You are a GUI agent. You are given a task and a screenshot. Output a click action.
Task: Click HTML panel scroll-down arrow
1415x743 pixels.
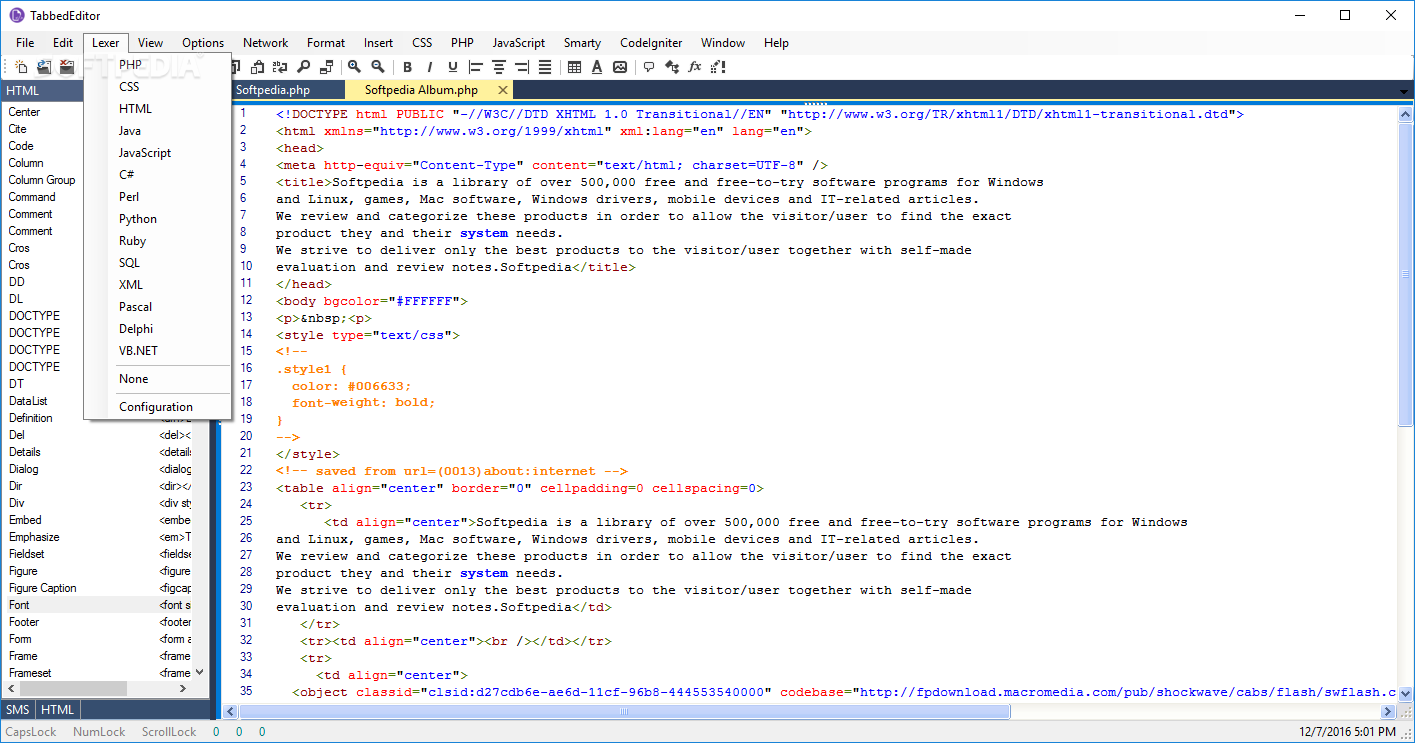pos(199,673)
